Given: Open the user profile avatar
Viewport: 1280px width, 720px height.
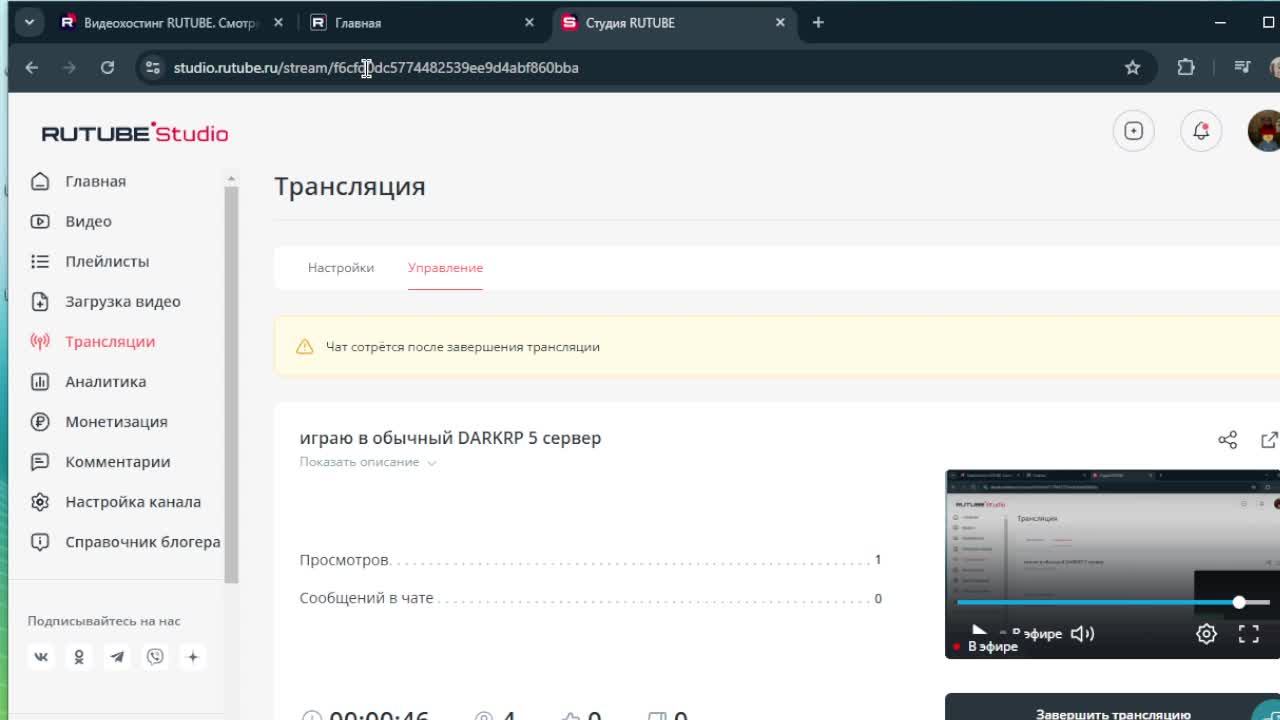Looking at the screenshot, I should tap(1265, 131).
